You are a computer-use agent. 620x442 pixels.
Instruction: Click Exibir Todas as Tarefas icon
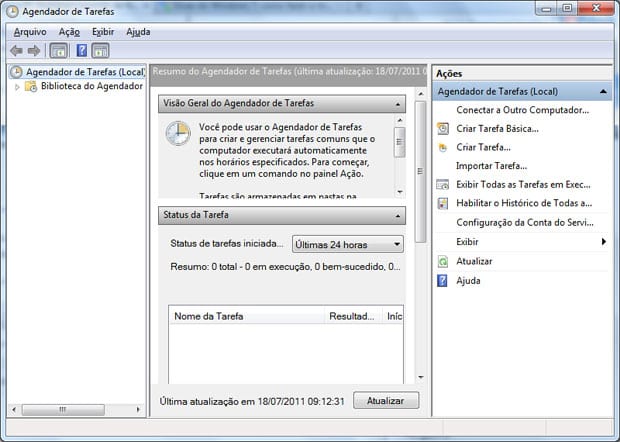443,185
